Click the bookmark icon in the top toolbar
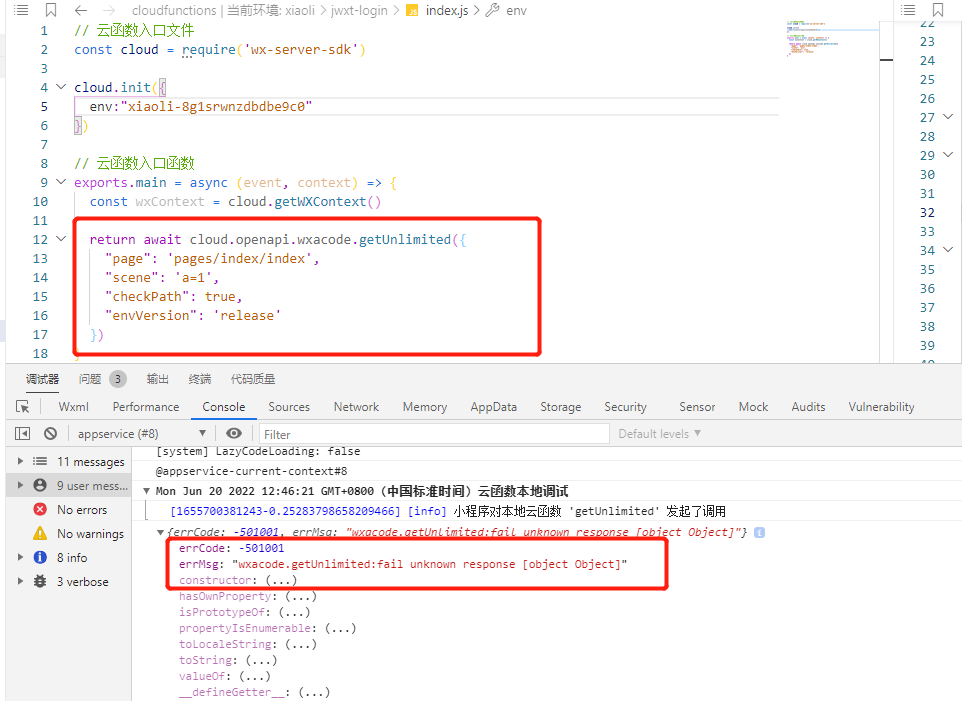962x701 pixels. (48, 9)
